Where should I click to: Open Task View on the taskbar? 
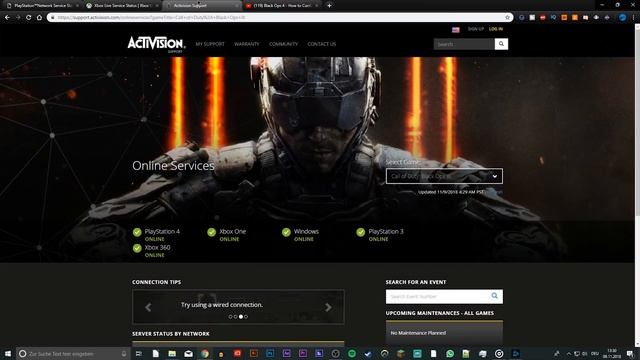point(139,354)
